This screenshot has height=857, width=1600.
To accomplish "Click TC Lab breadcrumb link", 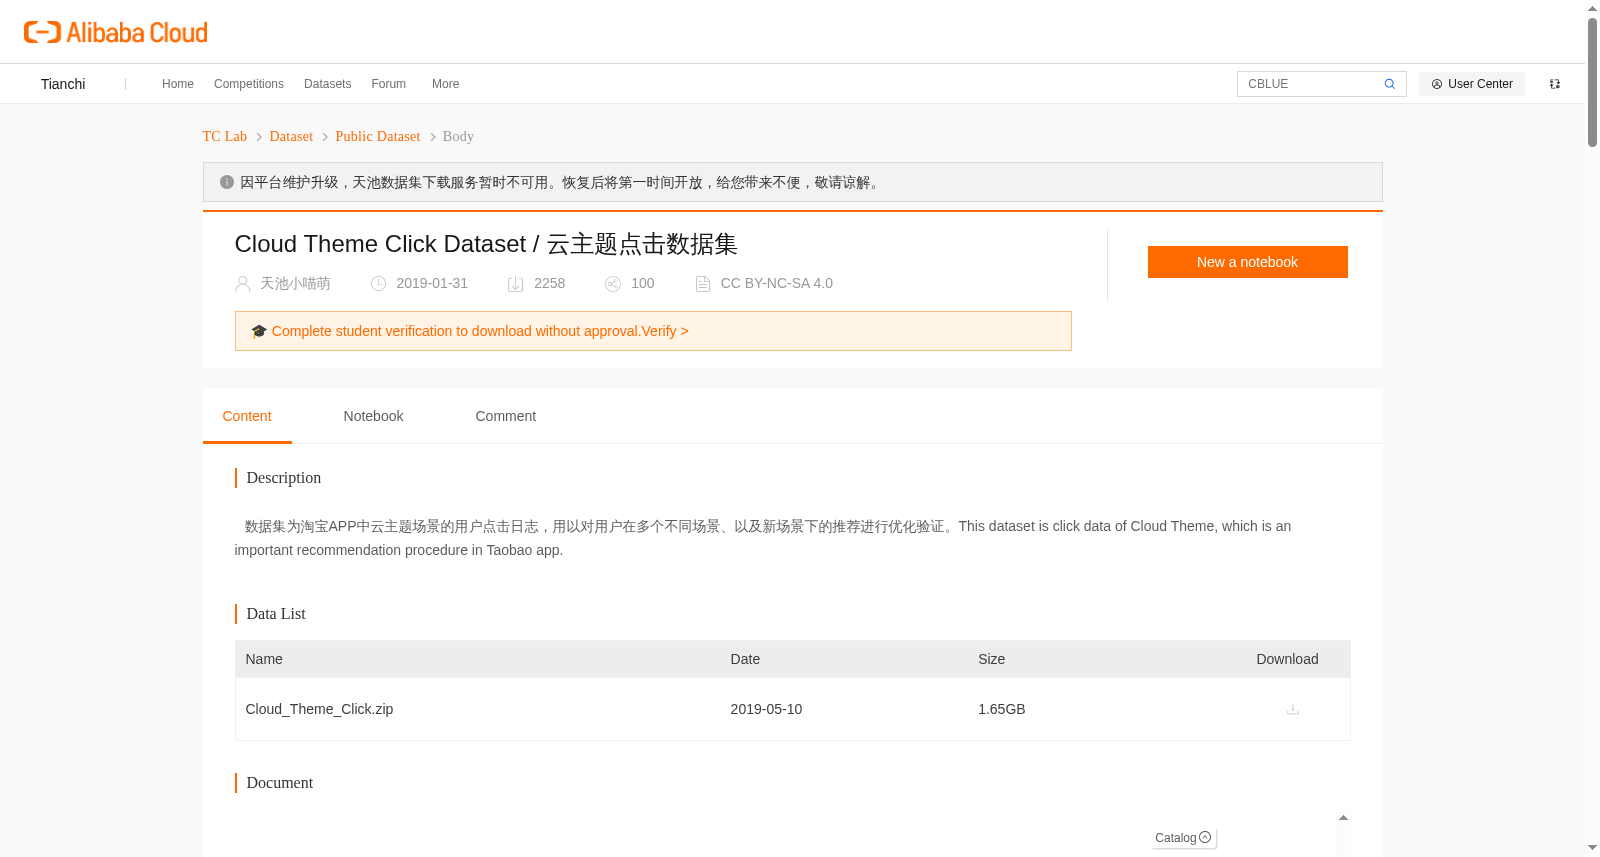I will [x=225, y=136].
